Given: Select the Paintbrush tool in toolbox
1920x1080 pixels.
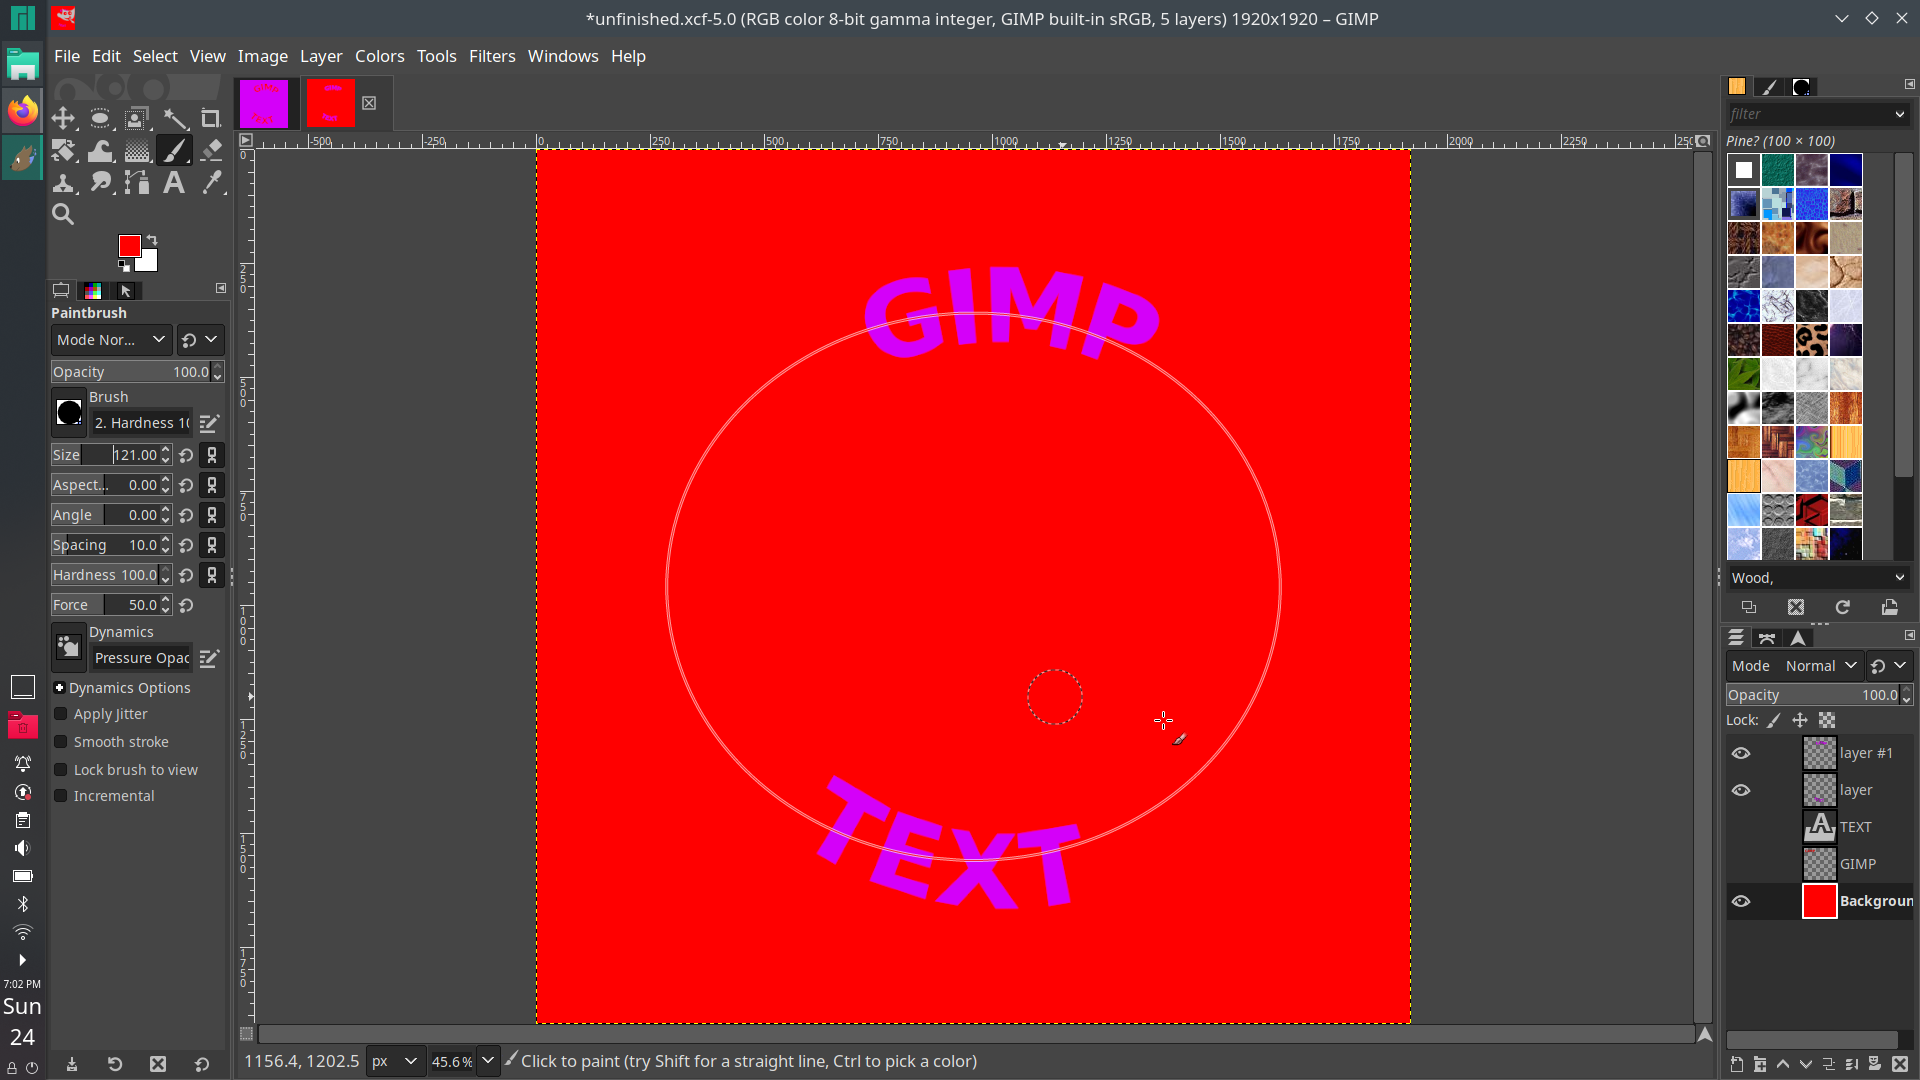Looking at the screenshot, I should 174,151.
